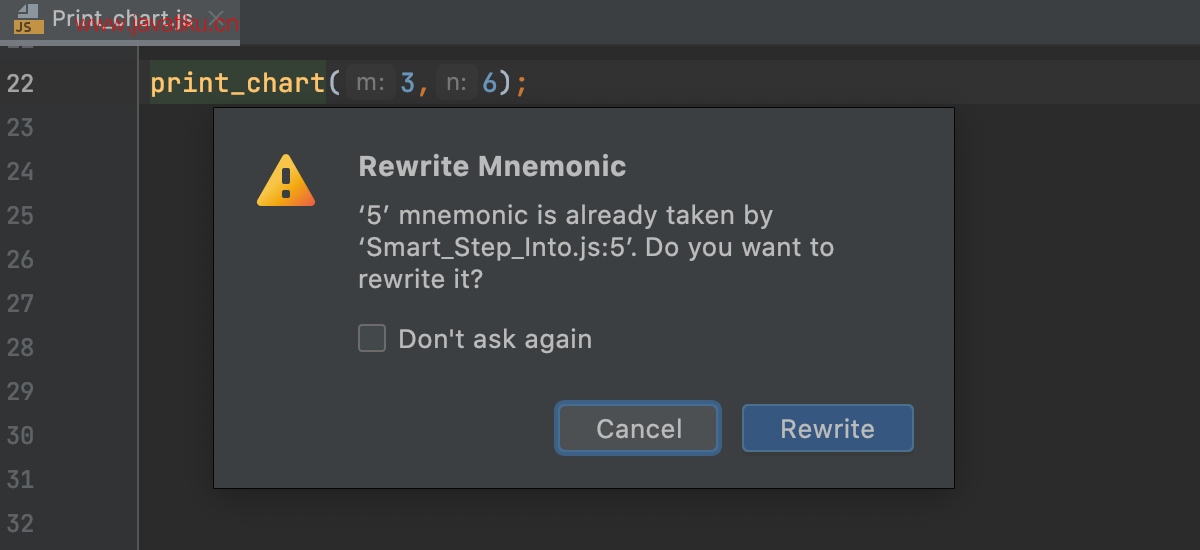1200x550 pixels.
Task: Click gutter line number 24
Action: click(20, 172)
